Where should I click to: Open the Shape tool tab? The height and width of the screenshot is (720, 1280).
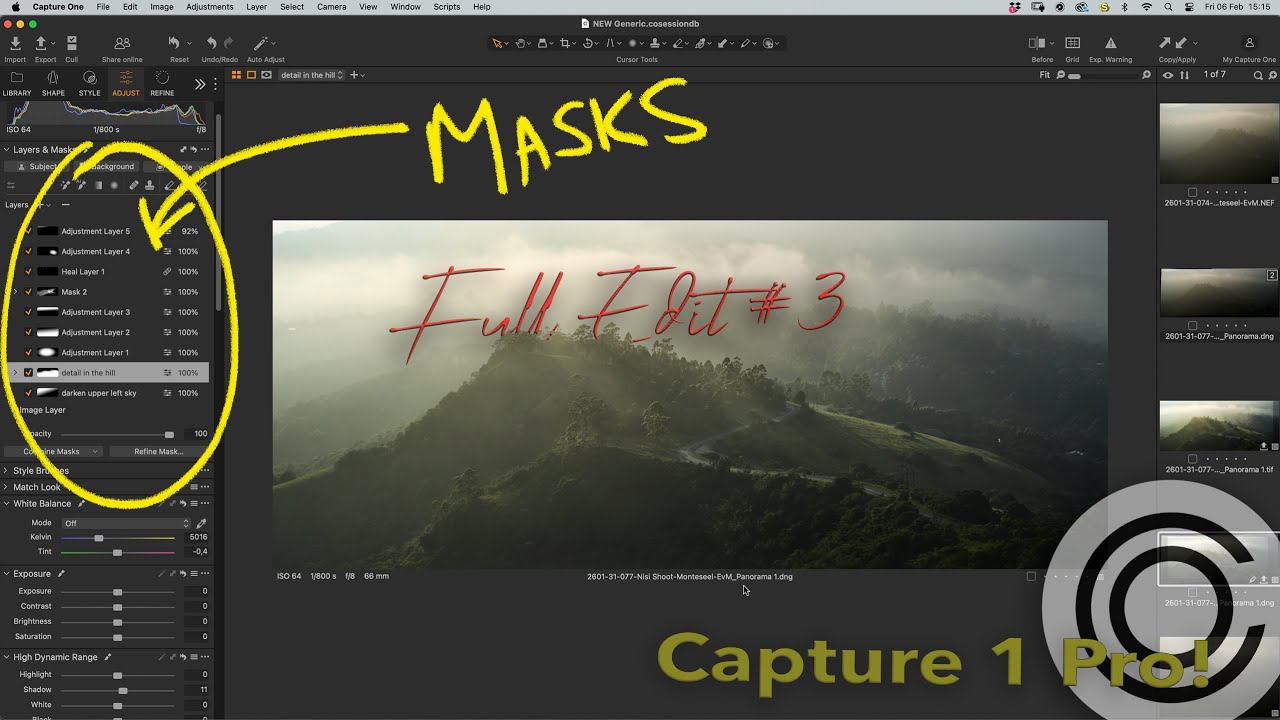pos(53,84)
